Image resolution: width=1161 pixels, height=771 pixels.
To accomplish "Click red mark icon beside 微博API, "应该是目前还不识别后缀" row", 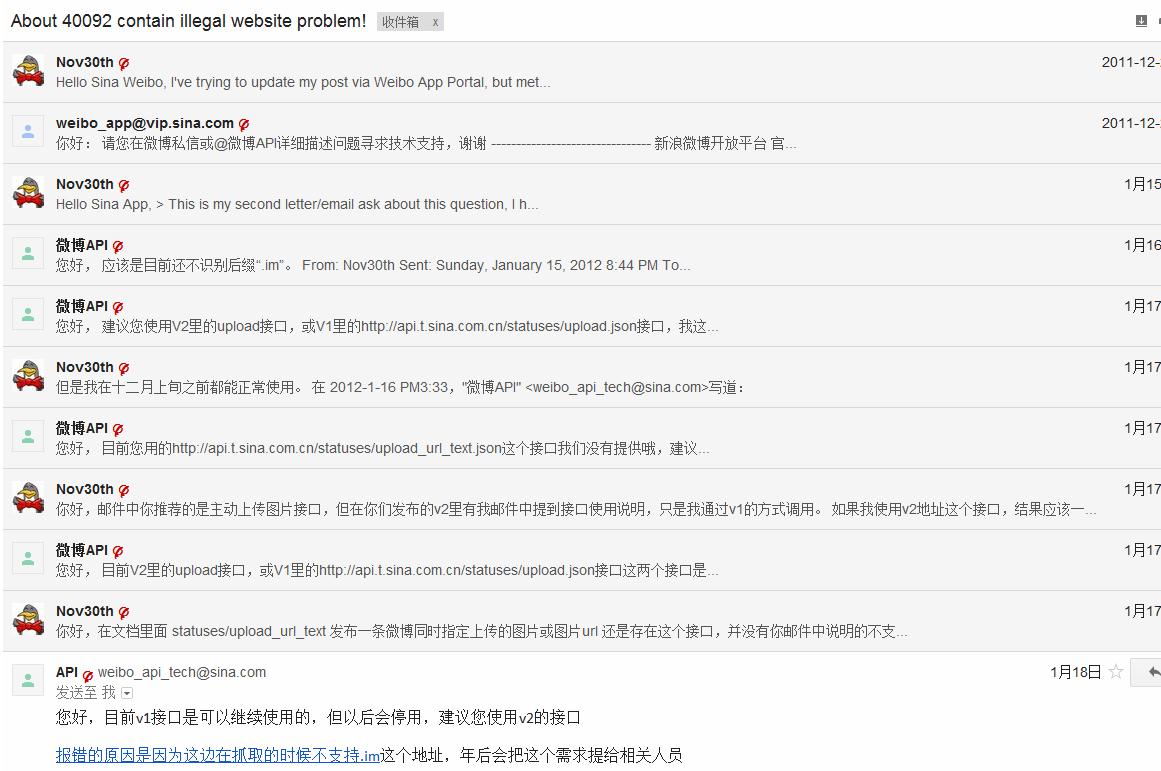I will point(118,246).
